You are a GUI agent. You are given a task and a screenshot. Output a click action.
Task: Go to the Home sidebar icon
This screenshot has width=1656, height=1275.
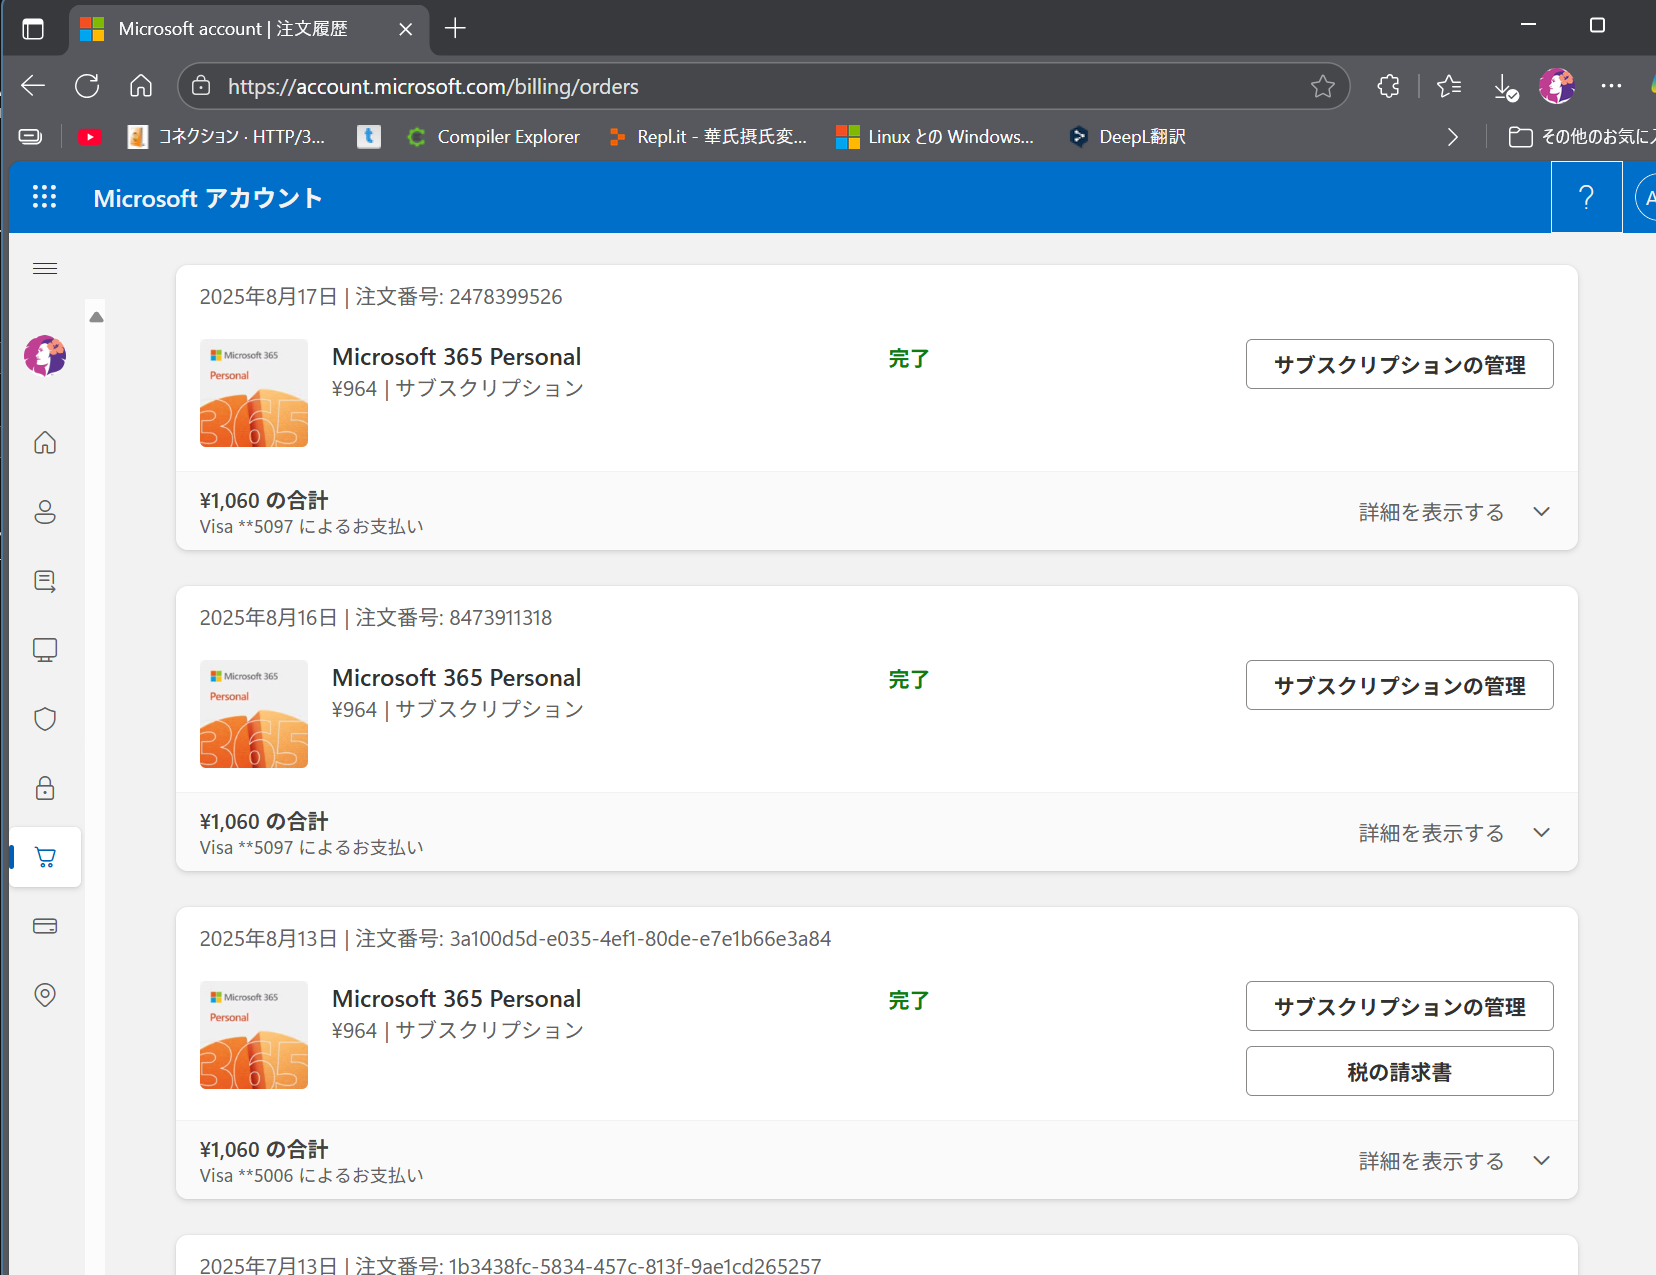click(45, 442)
